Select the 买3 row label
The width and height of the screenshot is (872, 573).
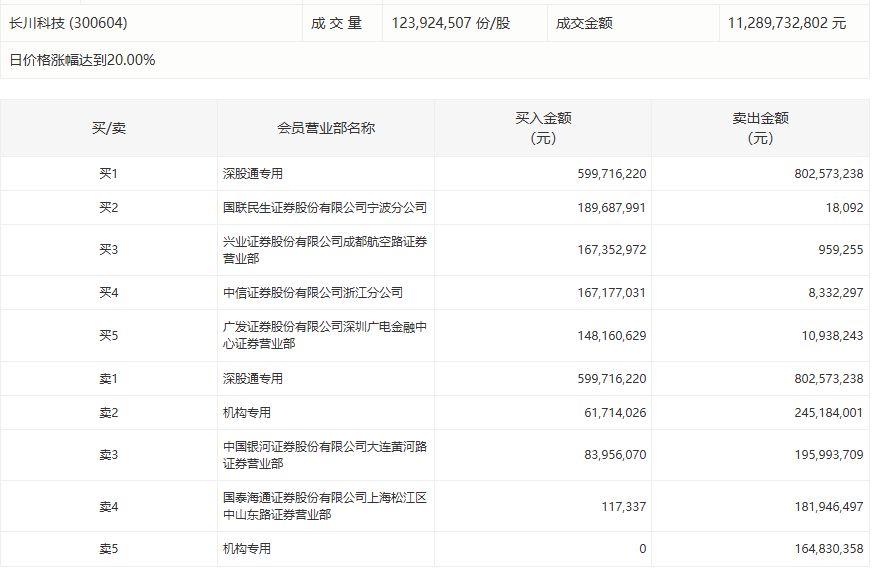pyautogui.click(x=109, y=249)
